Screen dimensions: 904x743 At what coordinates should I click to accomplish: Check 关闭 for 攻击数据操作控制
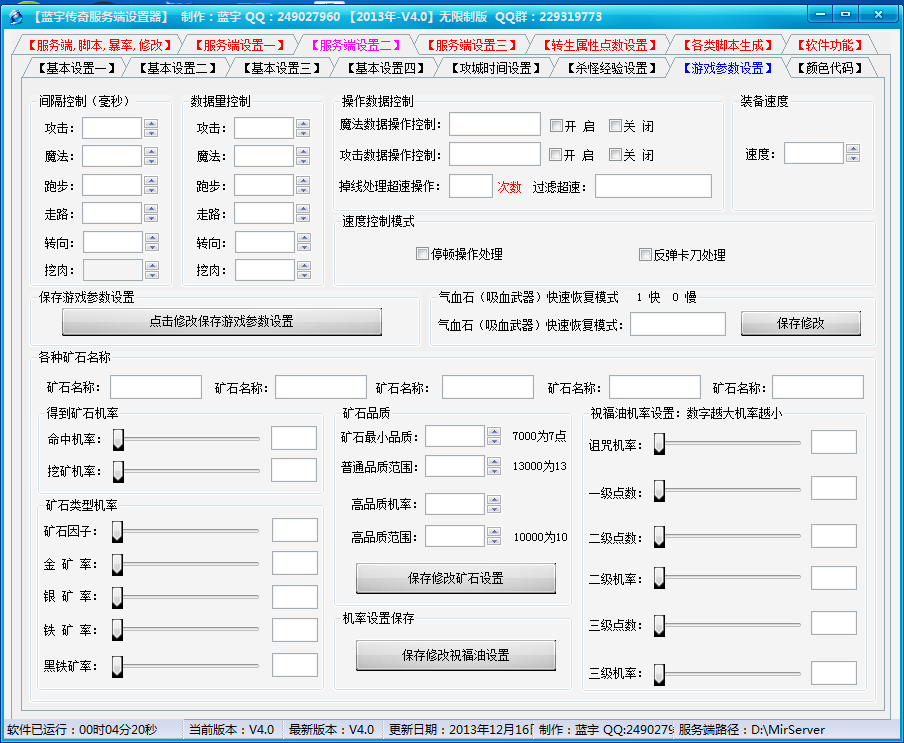615,155
